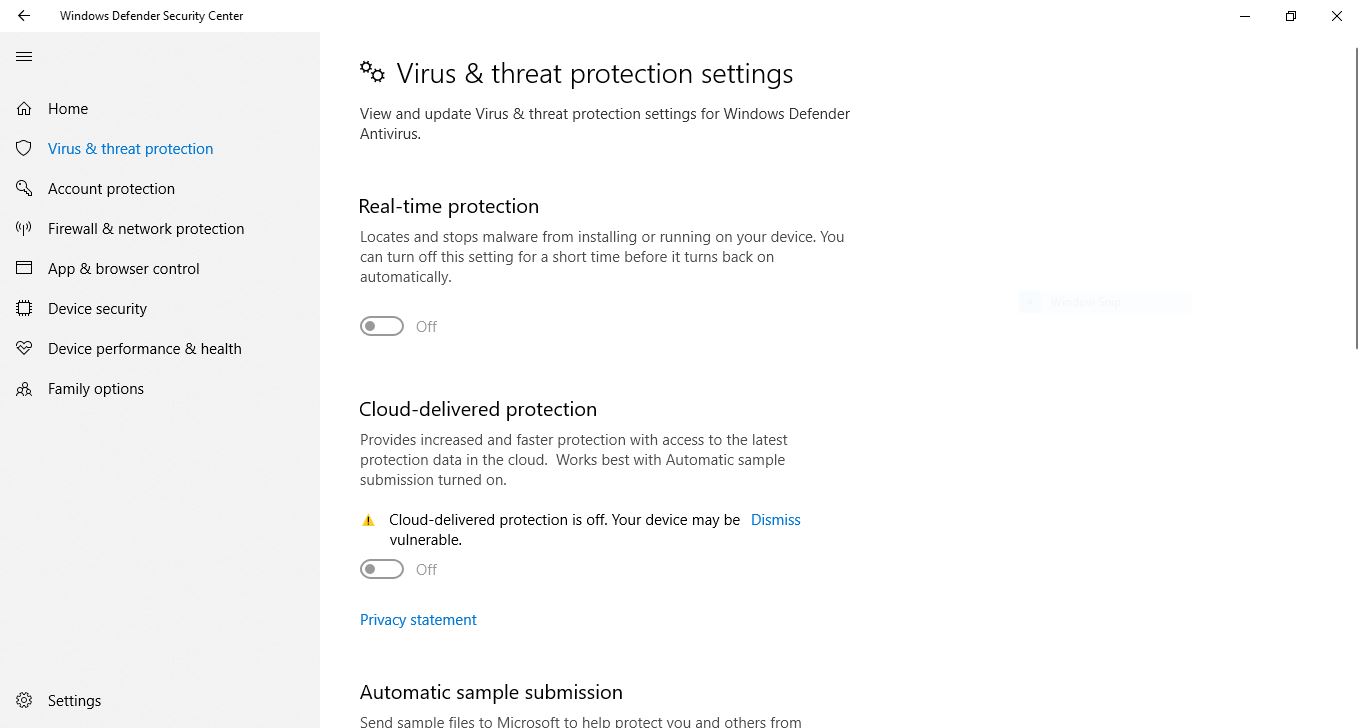Click the Home icon in sidebar
Viewport: 1360px width, 728px height.
pos(24,109)
